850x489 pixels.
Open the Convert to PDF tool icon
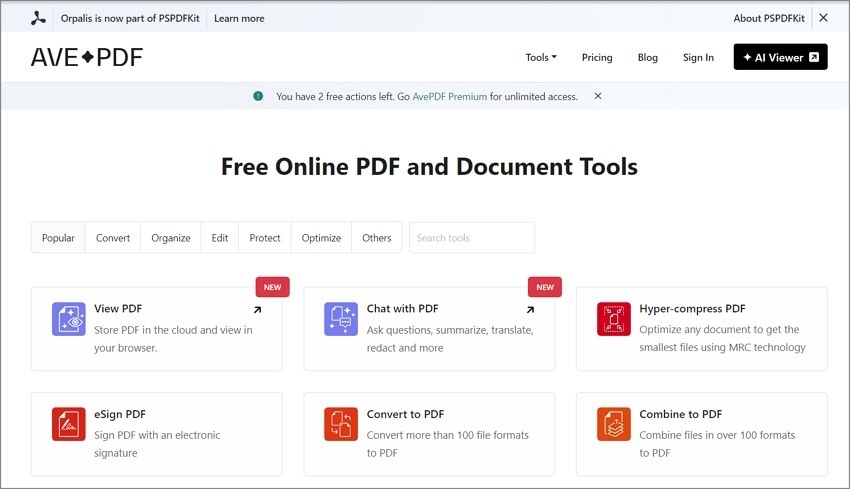tap(341, 424)
